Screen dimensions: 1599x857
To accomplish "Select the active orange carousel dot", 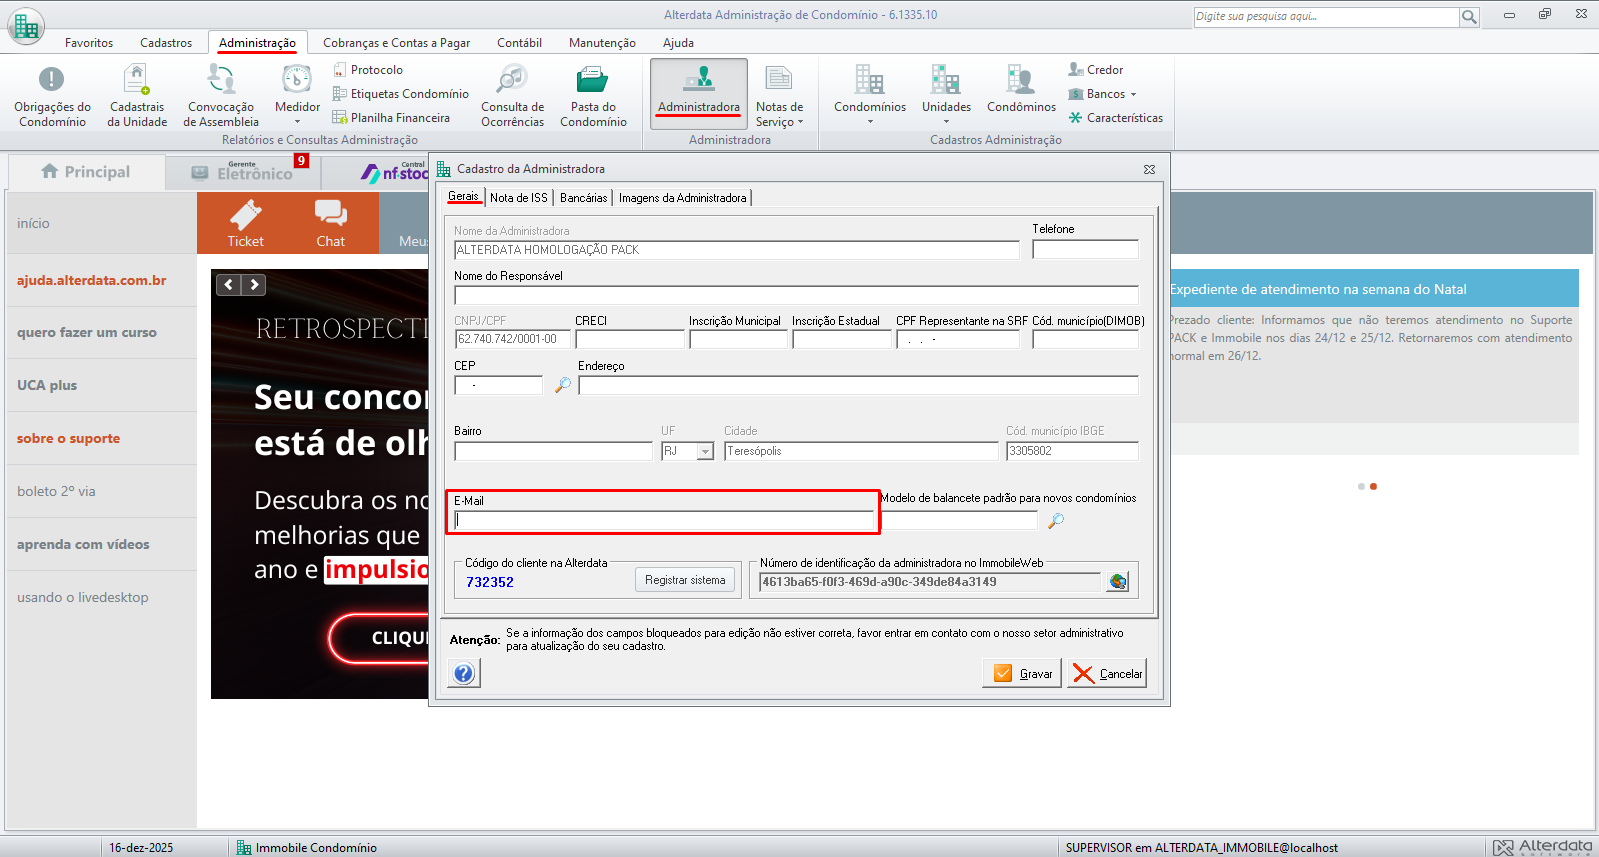I will (1373, 486).
